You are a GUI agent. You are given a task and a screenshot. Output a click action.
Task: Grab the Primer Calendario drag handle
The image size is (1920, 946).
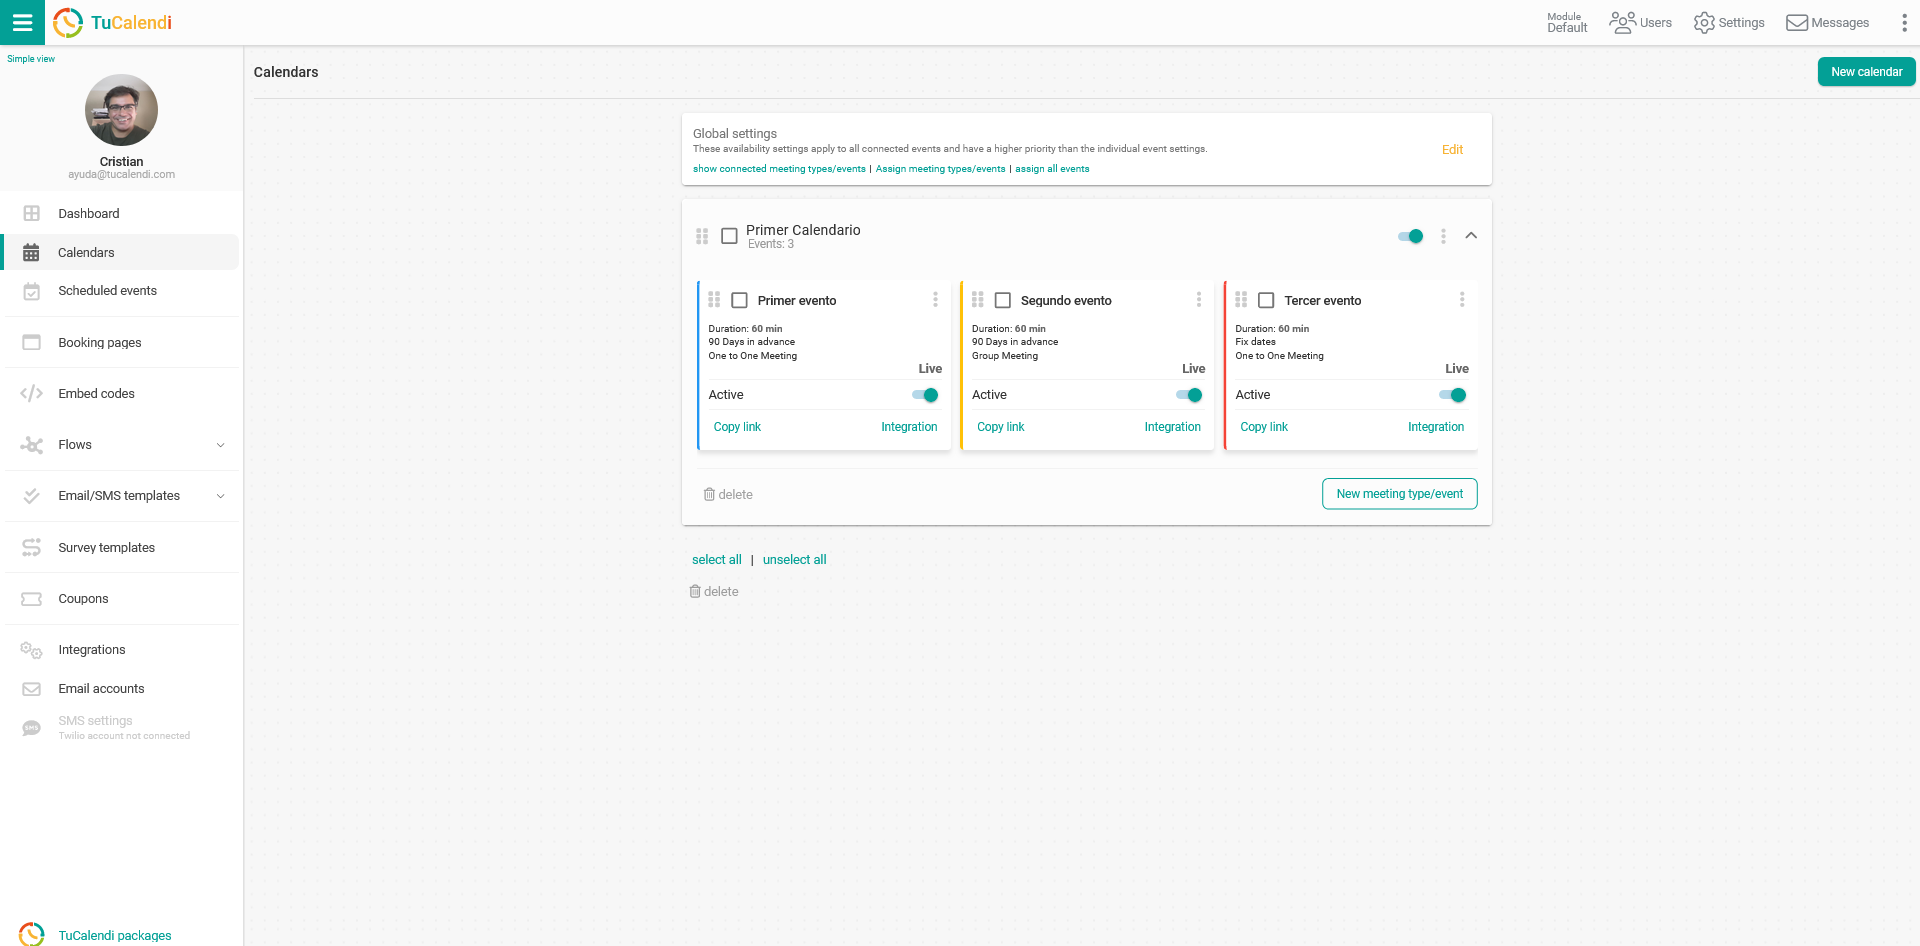pyautogui.click(x=702, y=236)
